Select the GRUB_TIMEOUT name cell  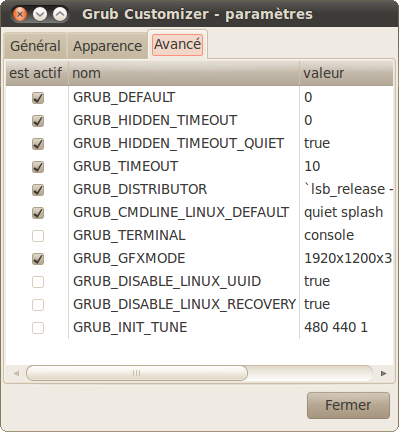point(184,166)
